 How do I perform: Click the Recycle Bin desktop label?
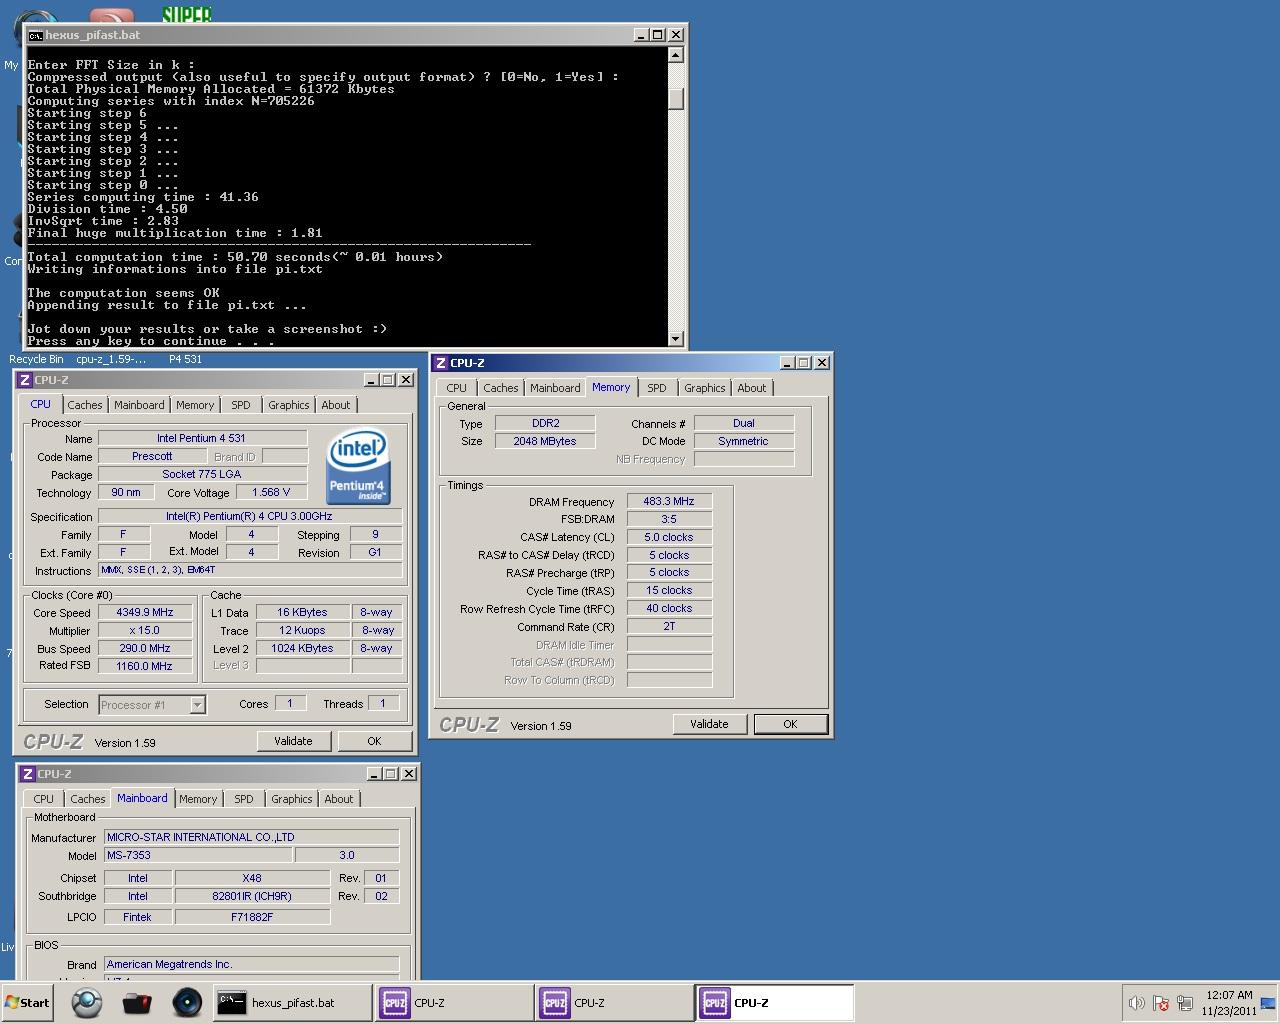36,359
